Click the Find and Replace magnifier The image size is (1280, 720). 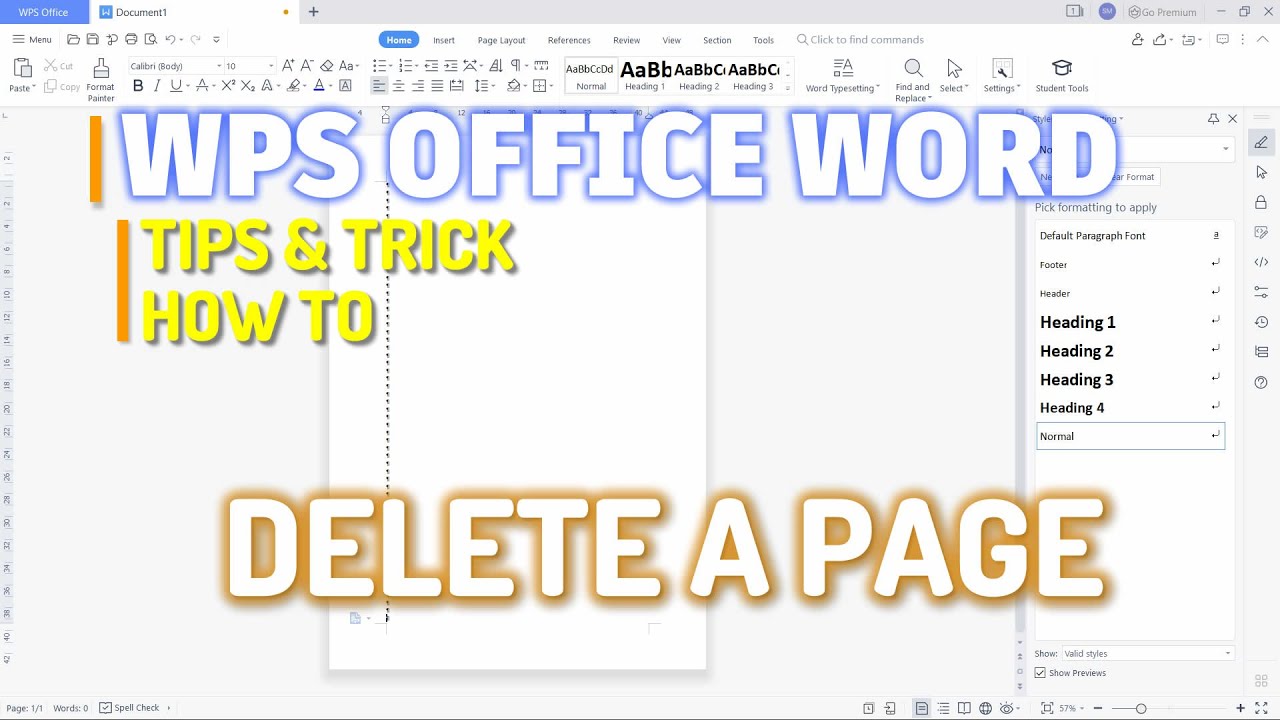913,68
